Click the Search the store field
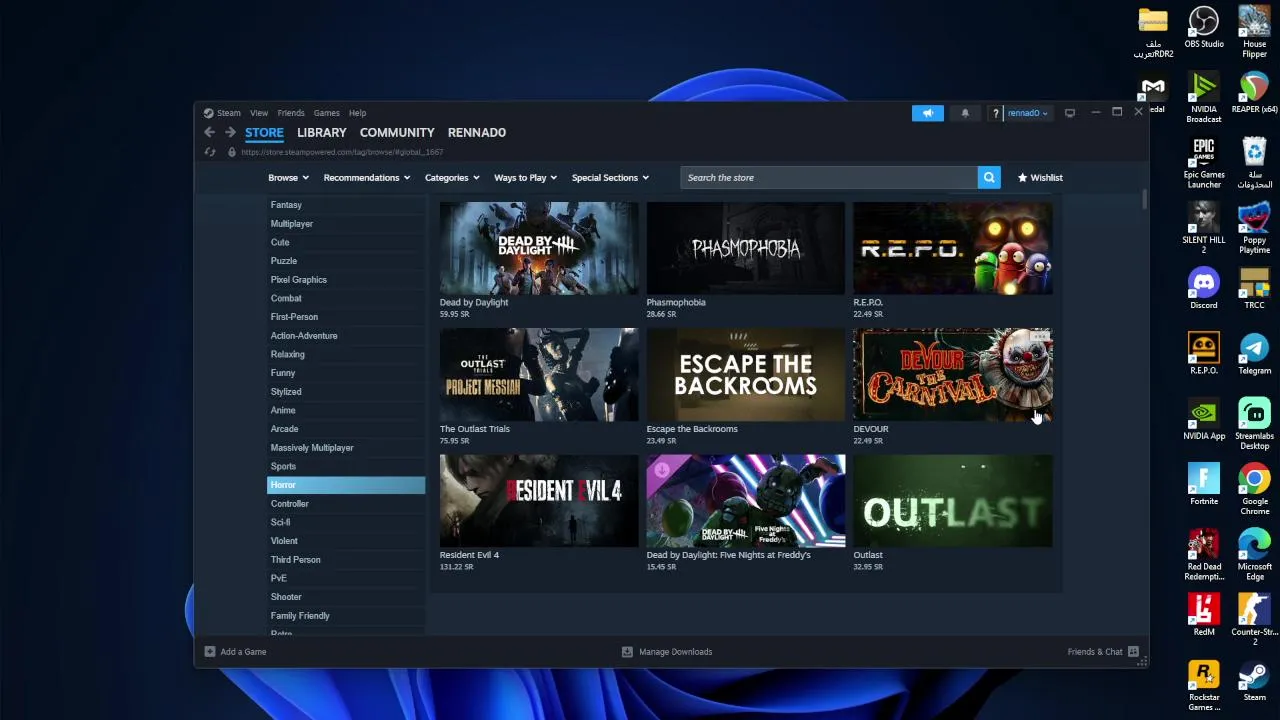Image resolution: width=1280 pixels, height=720 pixels. [829, 177]
